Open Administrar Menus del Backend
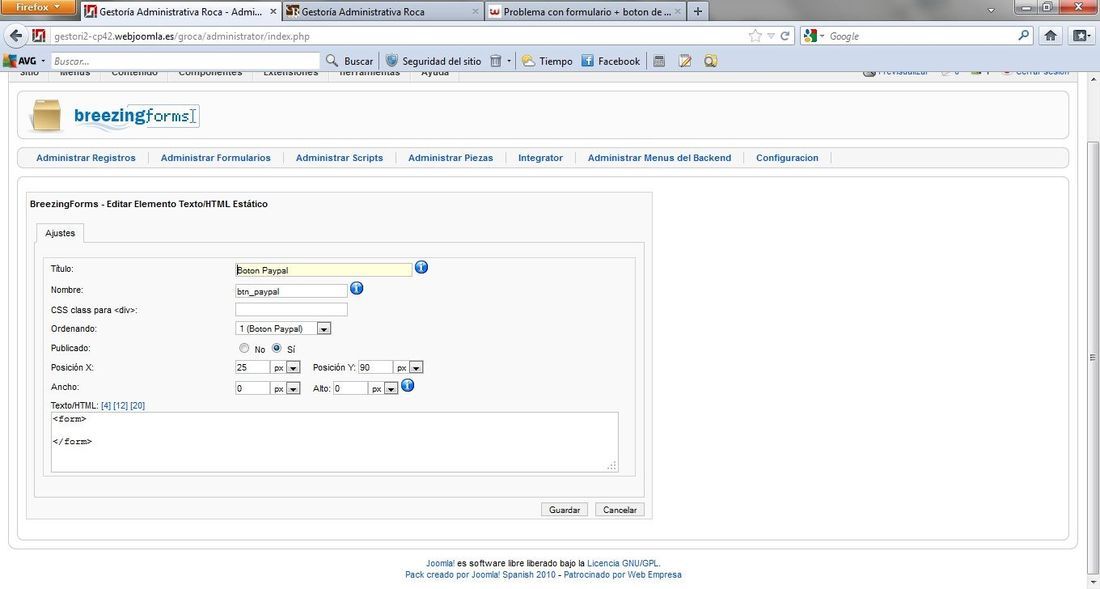 [x=659, y=158]
